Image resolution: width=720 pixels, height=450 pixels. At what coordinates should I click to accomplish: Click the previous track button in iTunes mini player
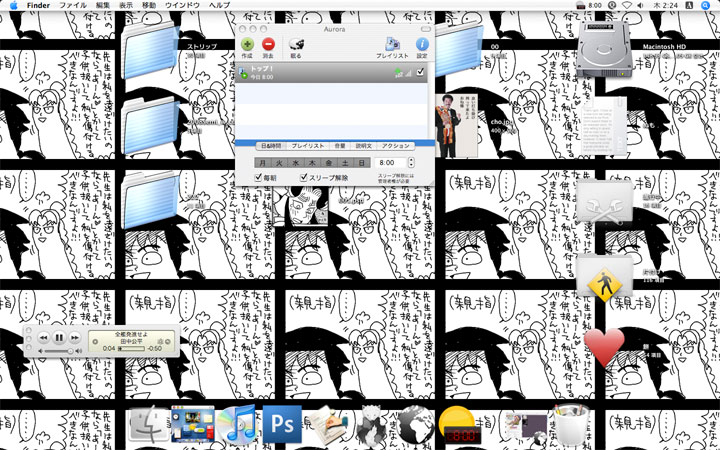point(43,338)
